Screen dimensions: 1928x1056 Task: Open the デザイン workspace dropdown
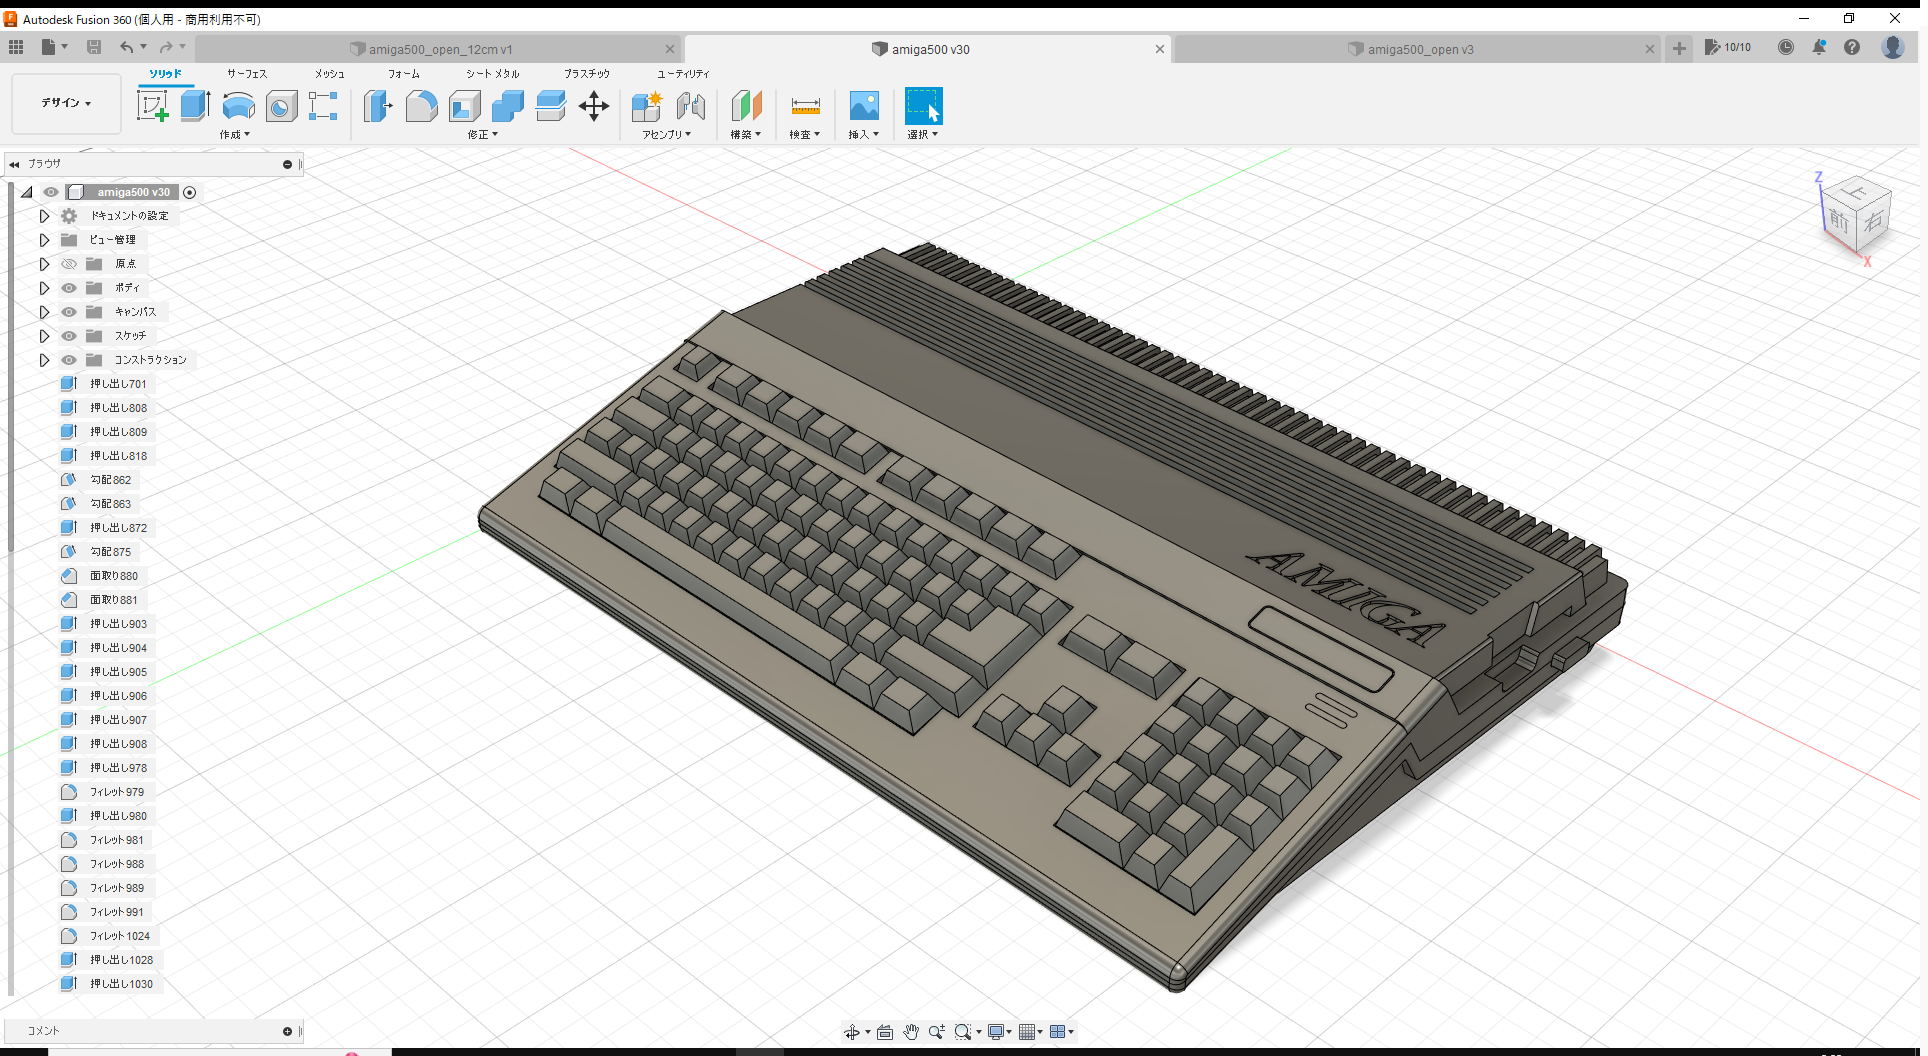[x=65, y=103]
